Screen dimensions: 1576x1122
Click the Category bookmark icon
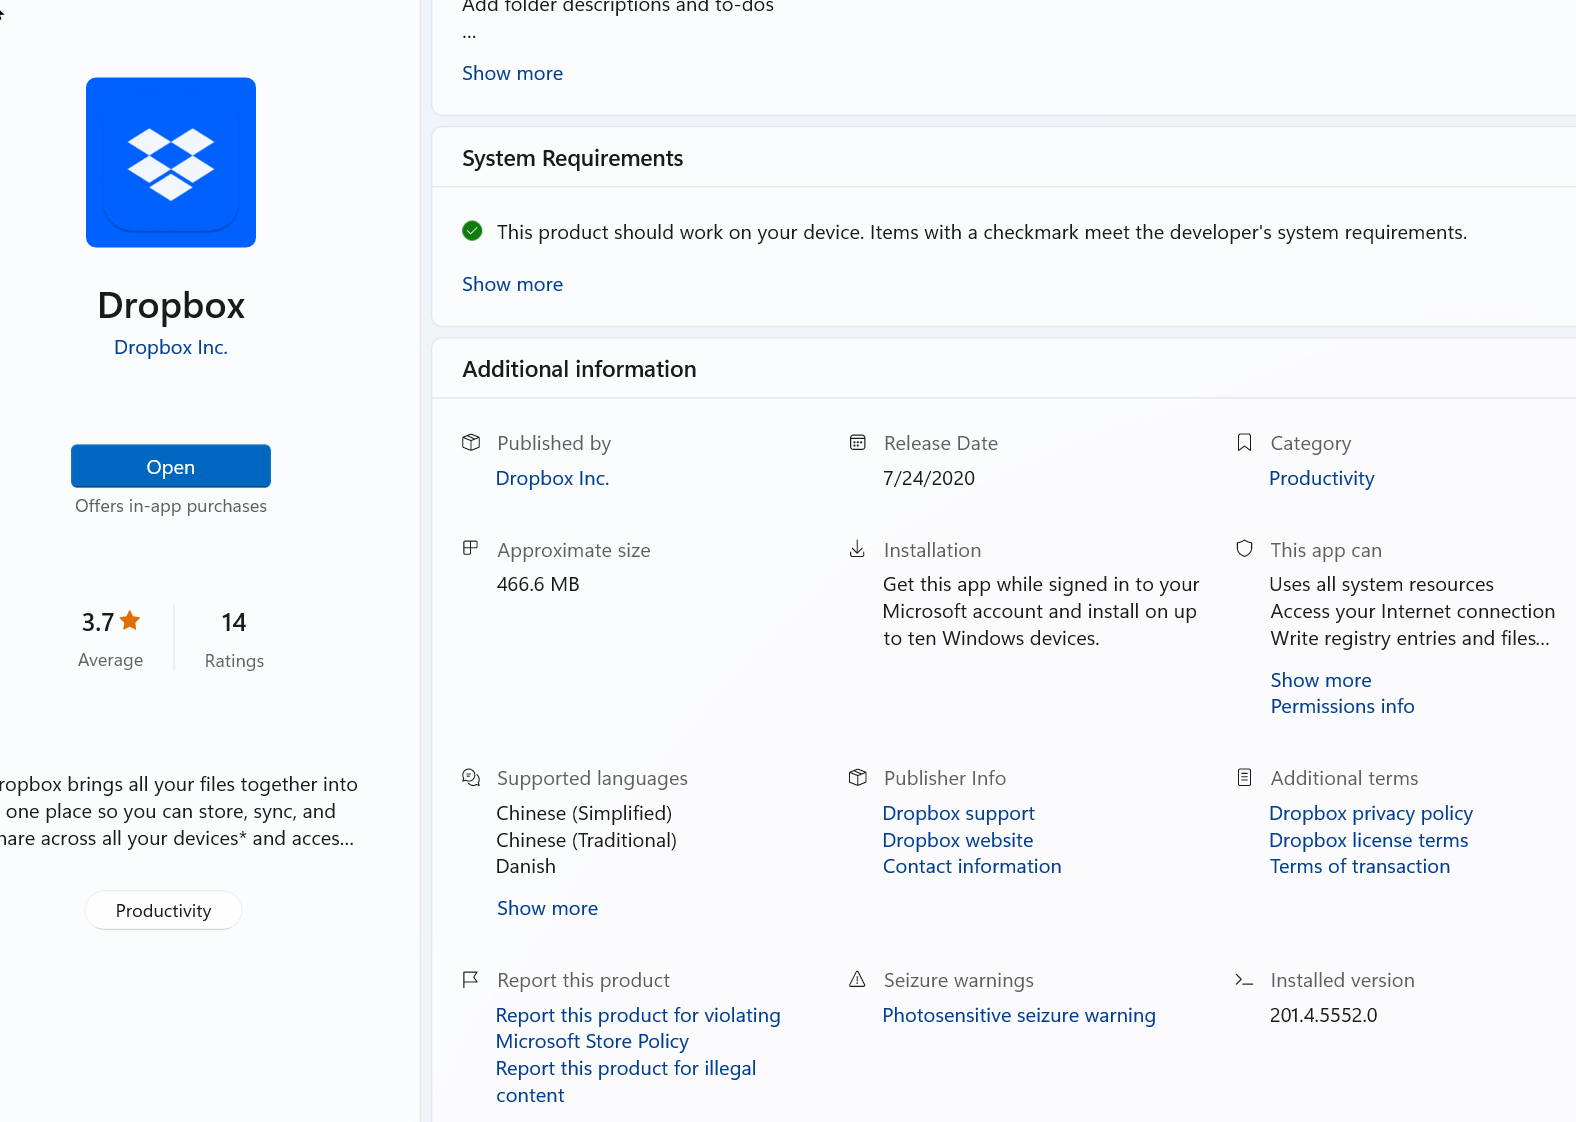(x=1244, y=442)
